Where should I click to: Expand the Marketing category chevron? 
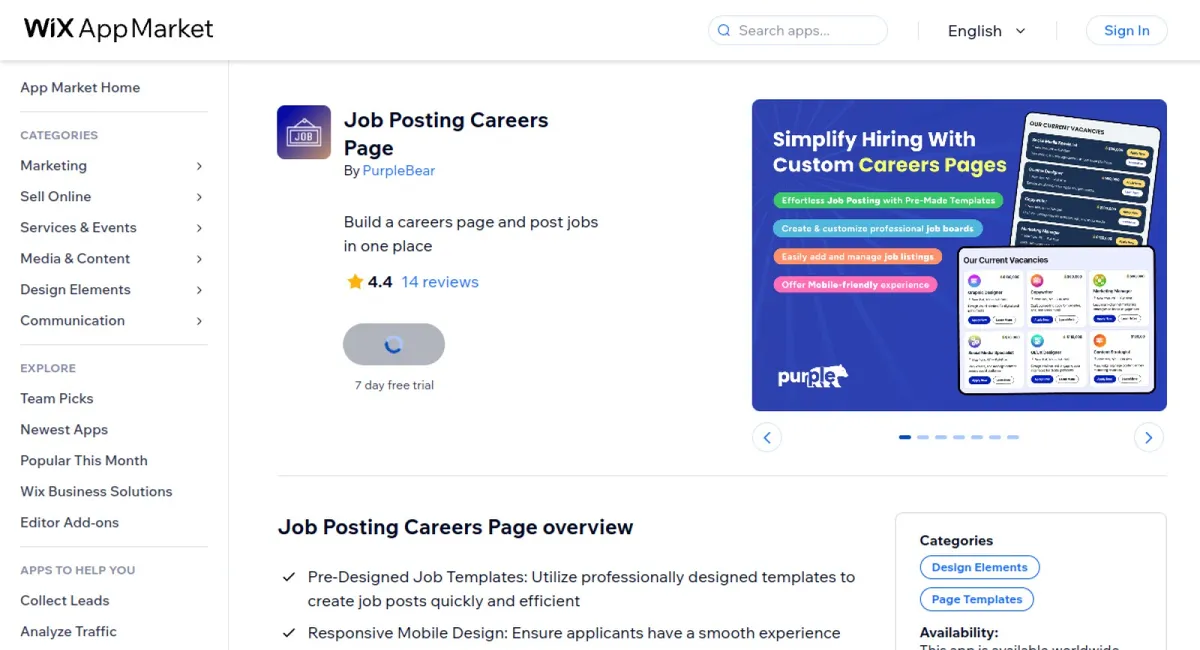(199, 166)
